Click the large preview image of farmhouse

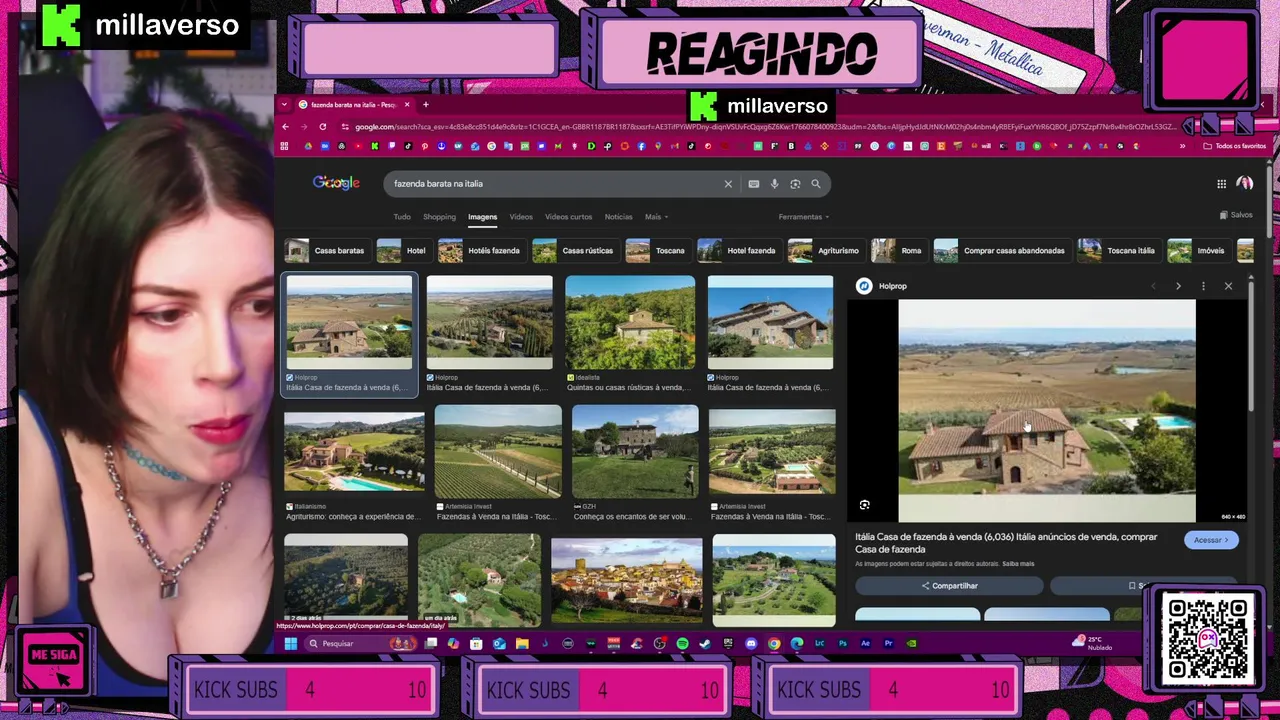[x=1046, y=411]
